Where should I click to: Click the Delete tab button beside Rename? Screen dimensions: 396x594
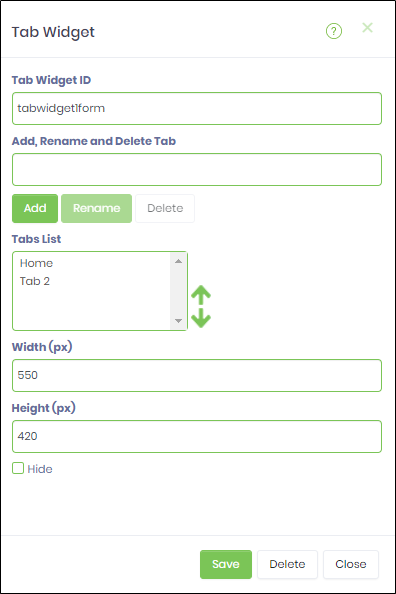[x=165, y=208]
